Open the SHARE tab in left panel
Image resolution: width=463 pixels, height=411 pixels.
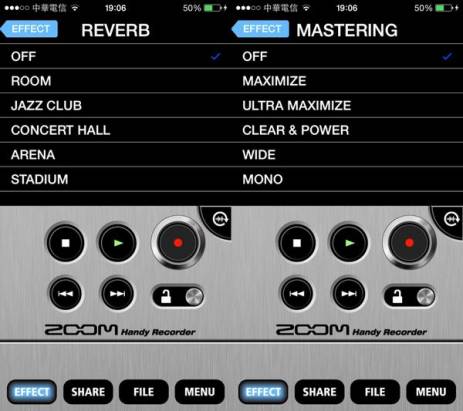tap(88, 392)
